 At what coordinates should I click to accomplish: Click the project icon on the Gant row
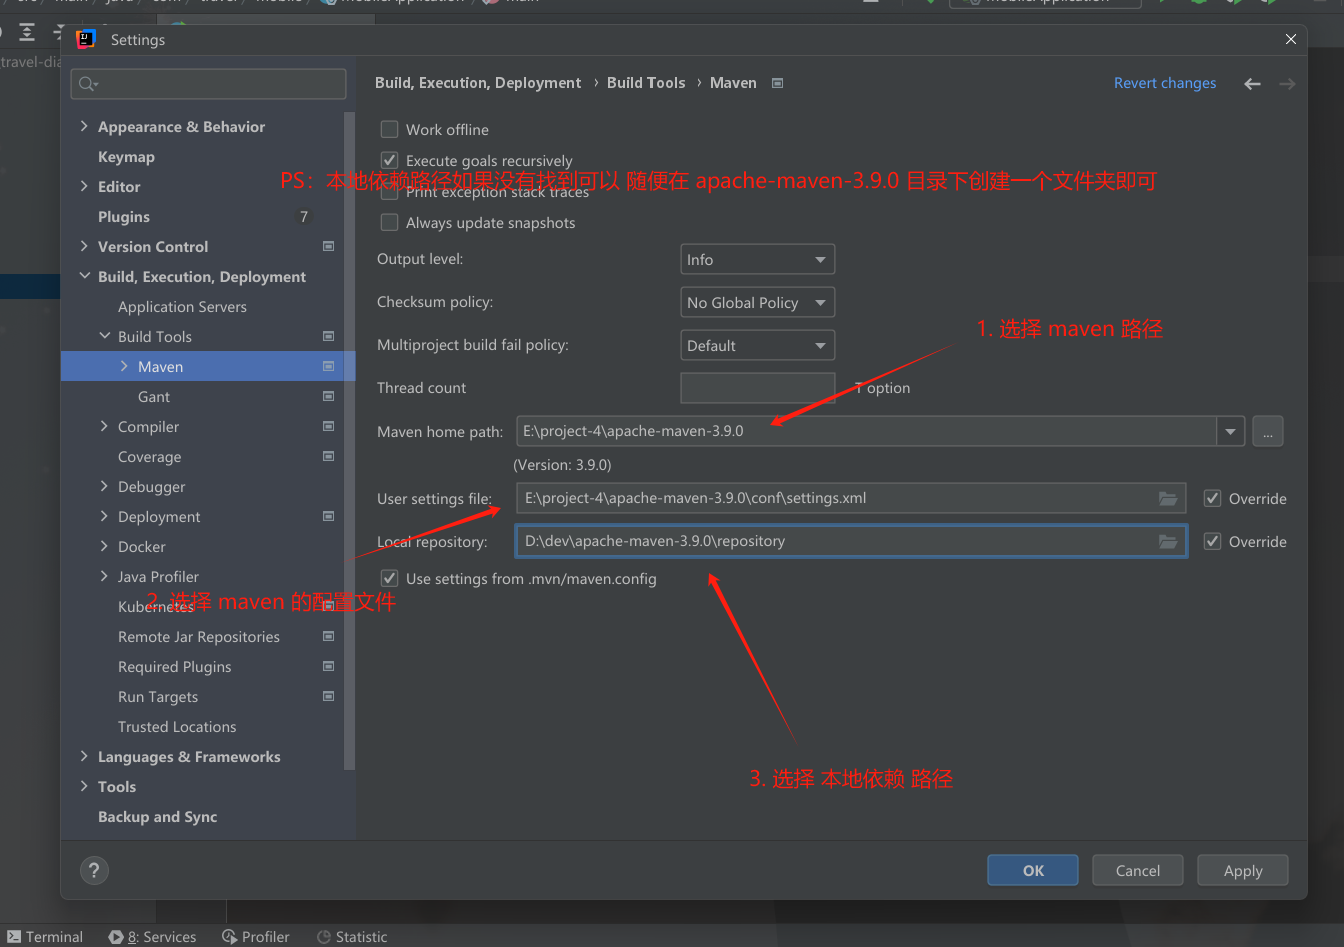pyautogui.click(x=328, y=397)
